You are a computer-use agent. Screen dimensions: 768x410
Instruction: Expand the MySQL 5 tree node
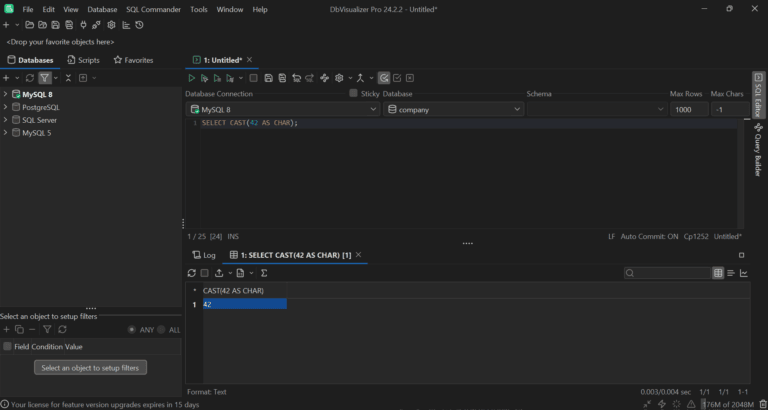tap(5, 133)
